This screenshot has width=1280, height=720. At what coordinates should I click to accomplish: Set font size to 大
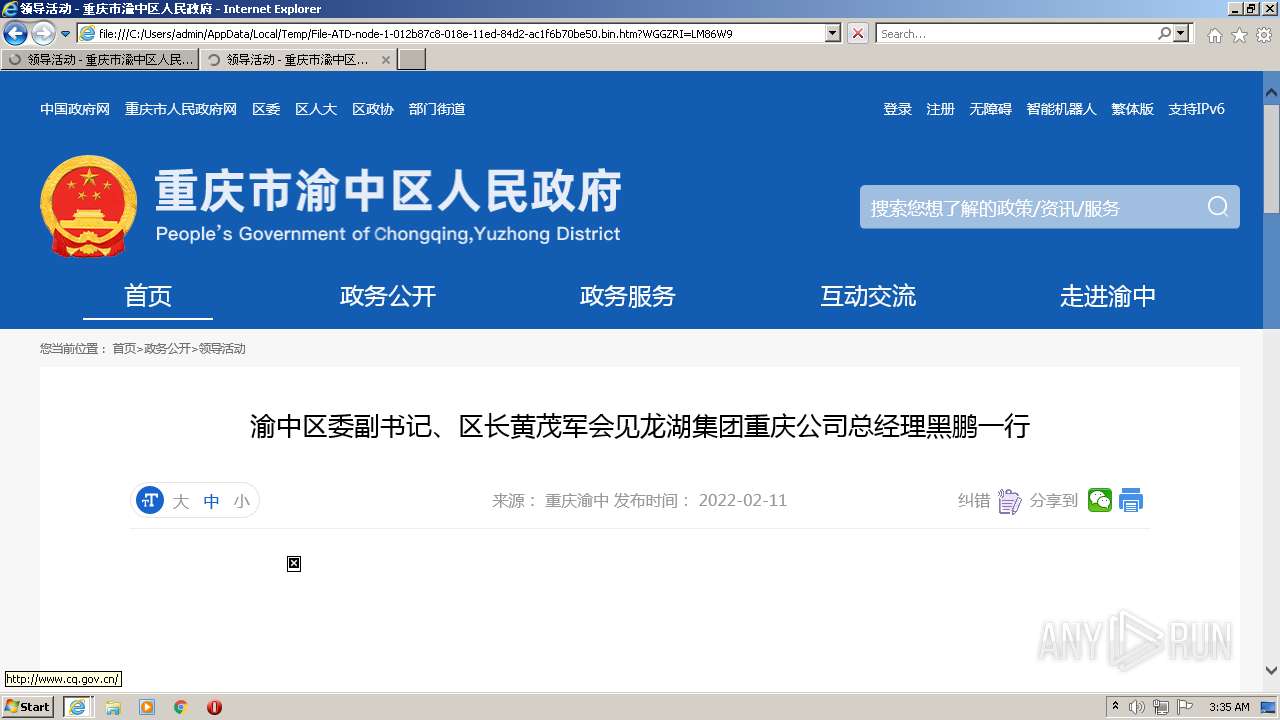pos(180,501)
